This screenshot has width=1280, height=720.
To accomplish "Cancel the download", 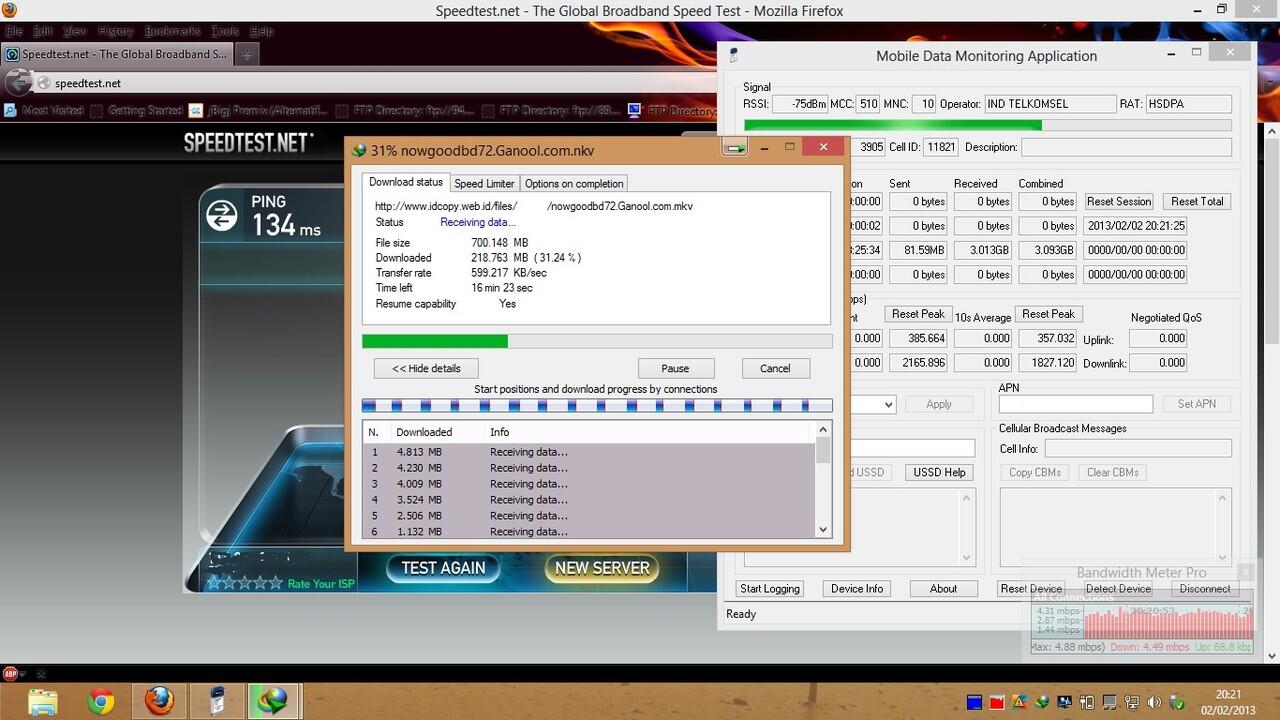I will point(775,368).
